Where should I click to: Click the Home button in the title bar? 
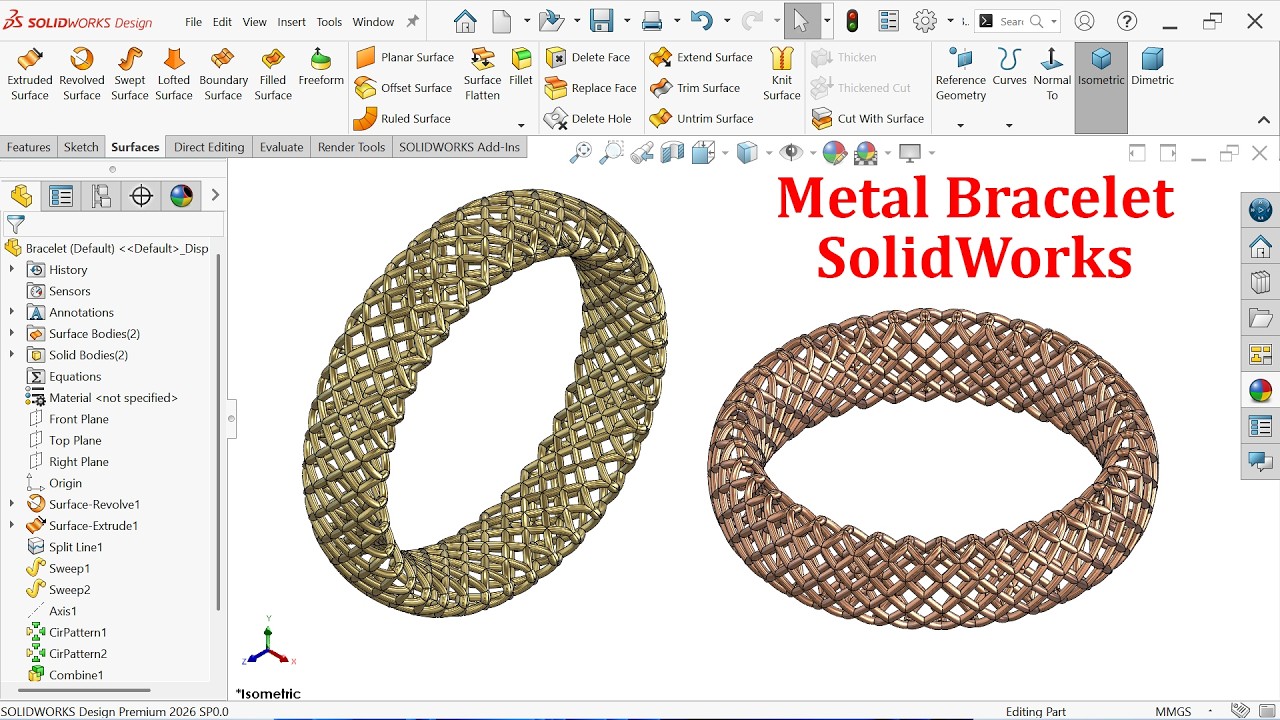[465, 21]
